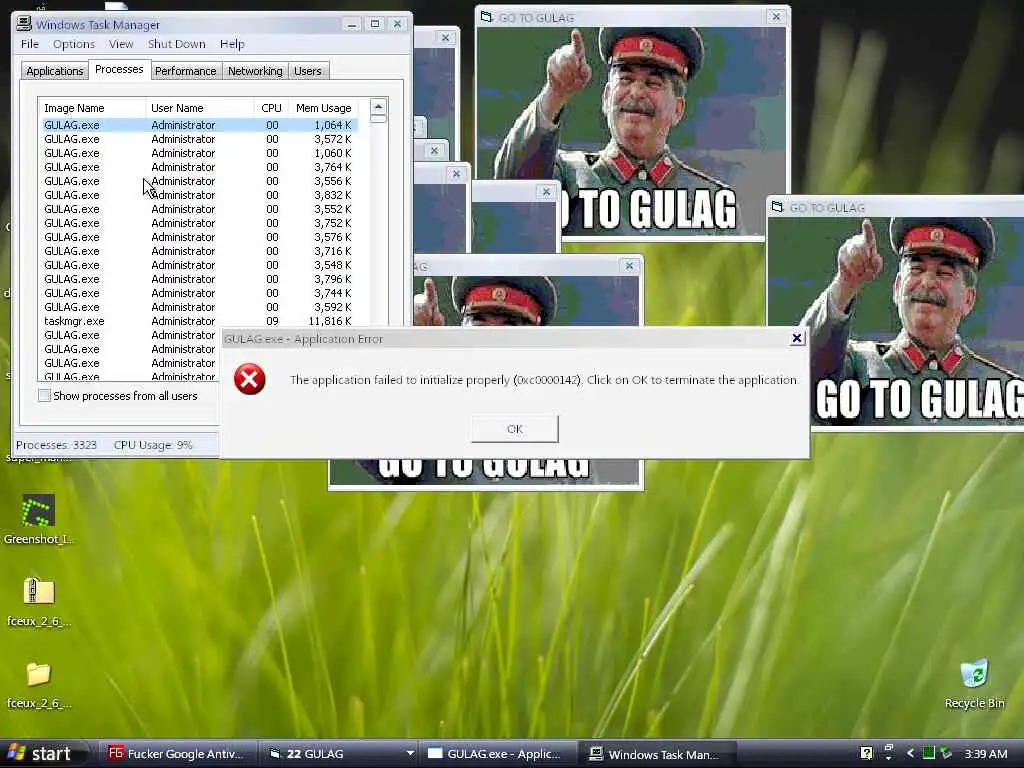The height and width of the screenshot is (768, 1024).
Task: Select the GULAG.exe process using 3,716 K
Action: click(x=199, y=251)
